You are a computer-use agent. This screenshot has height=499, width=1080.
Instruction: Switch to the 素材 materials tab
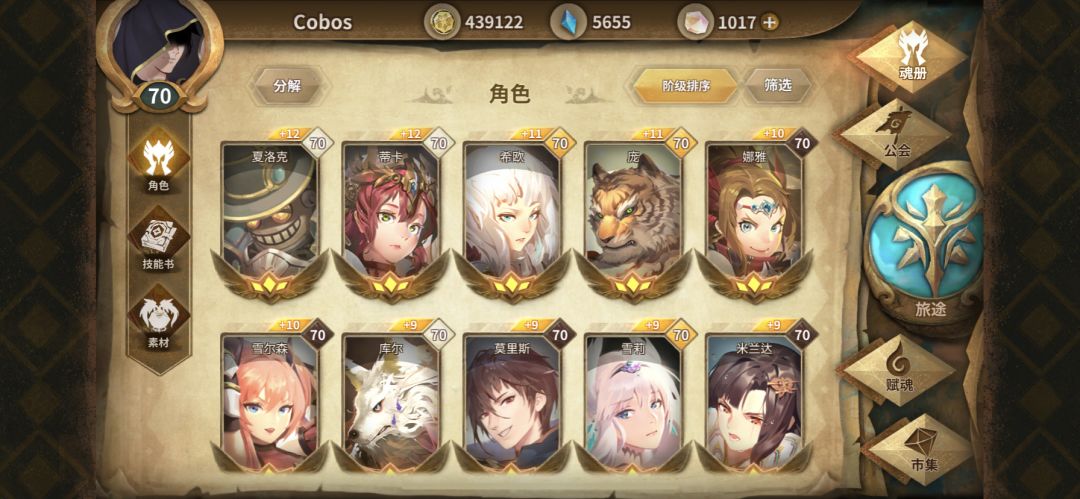coord(158,318)
